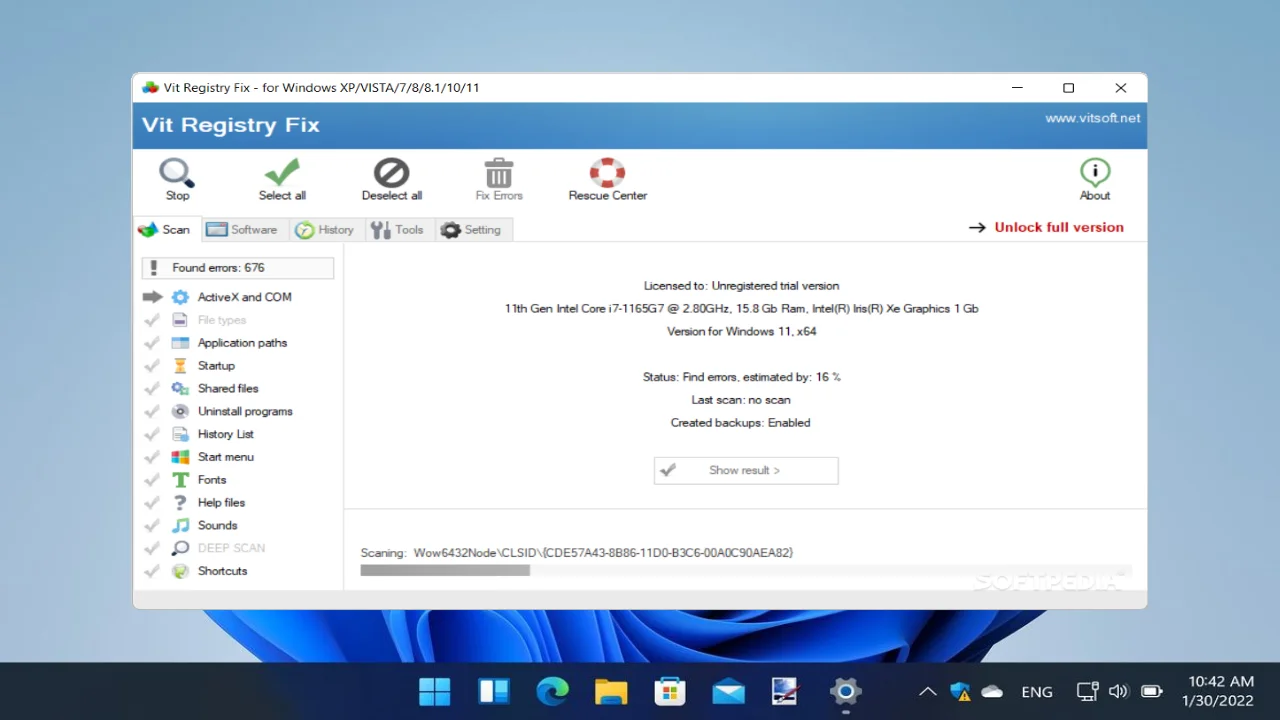The image size is (1280, 720).
Task: Open the Settings gear app on the taskbar
Action: coord(846,691)
